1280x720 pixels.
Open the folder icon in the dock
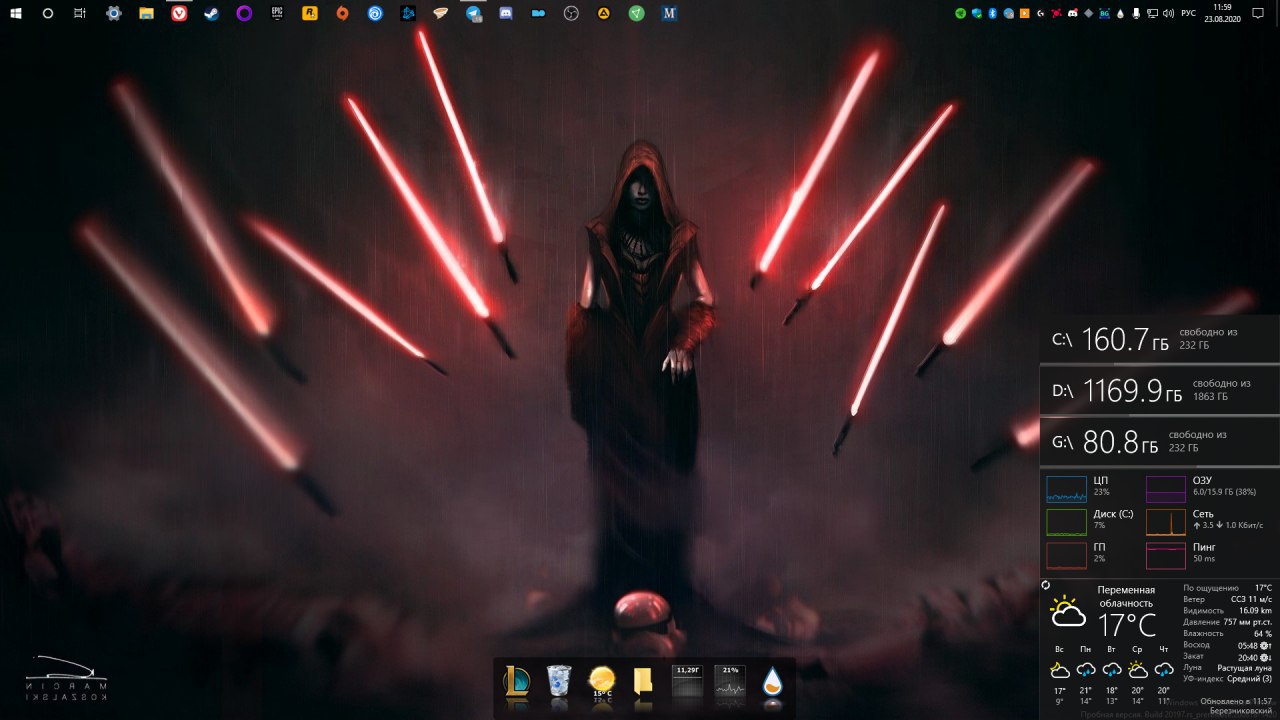click(644, 682)
